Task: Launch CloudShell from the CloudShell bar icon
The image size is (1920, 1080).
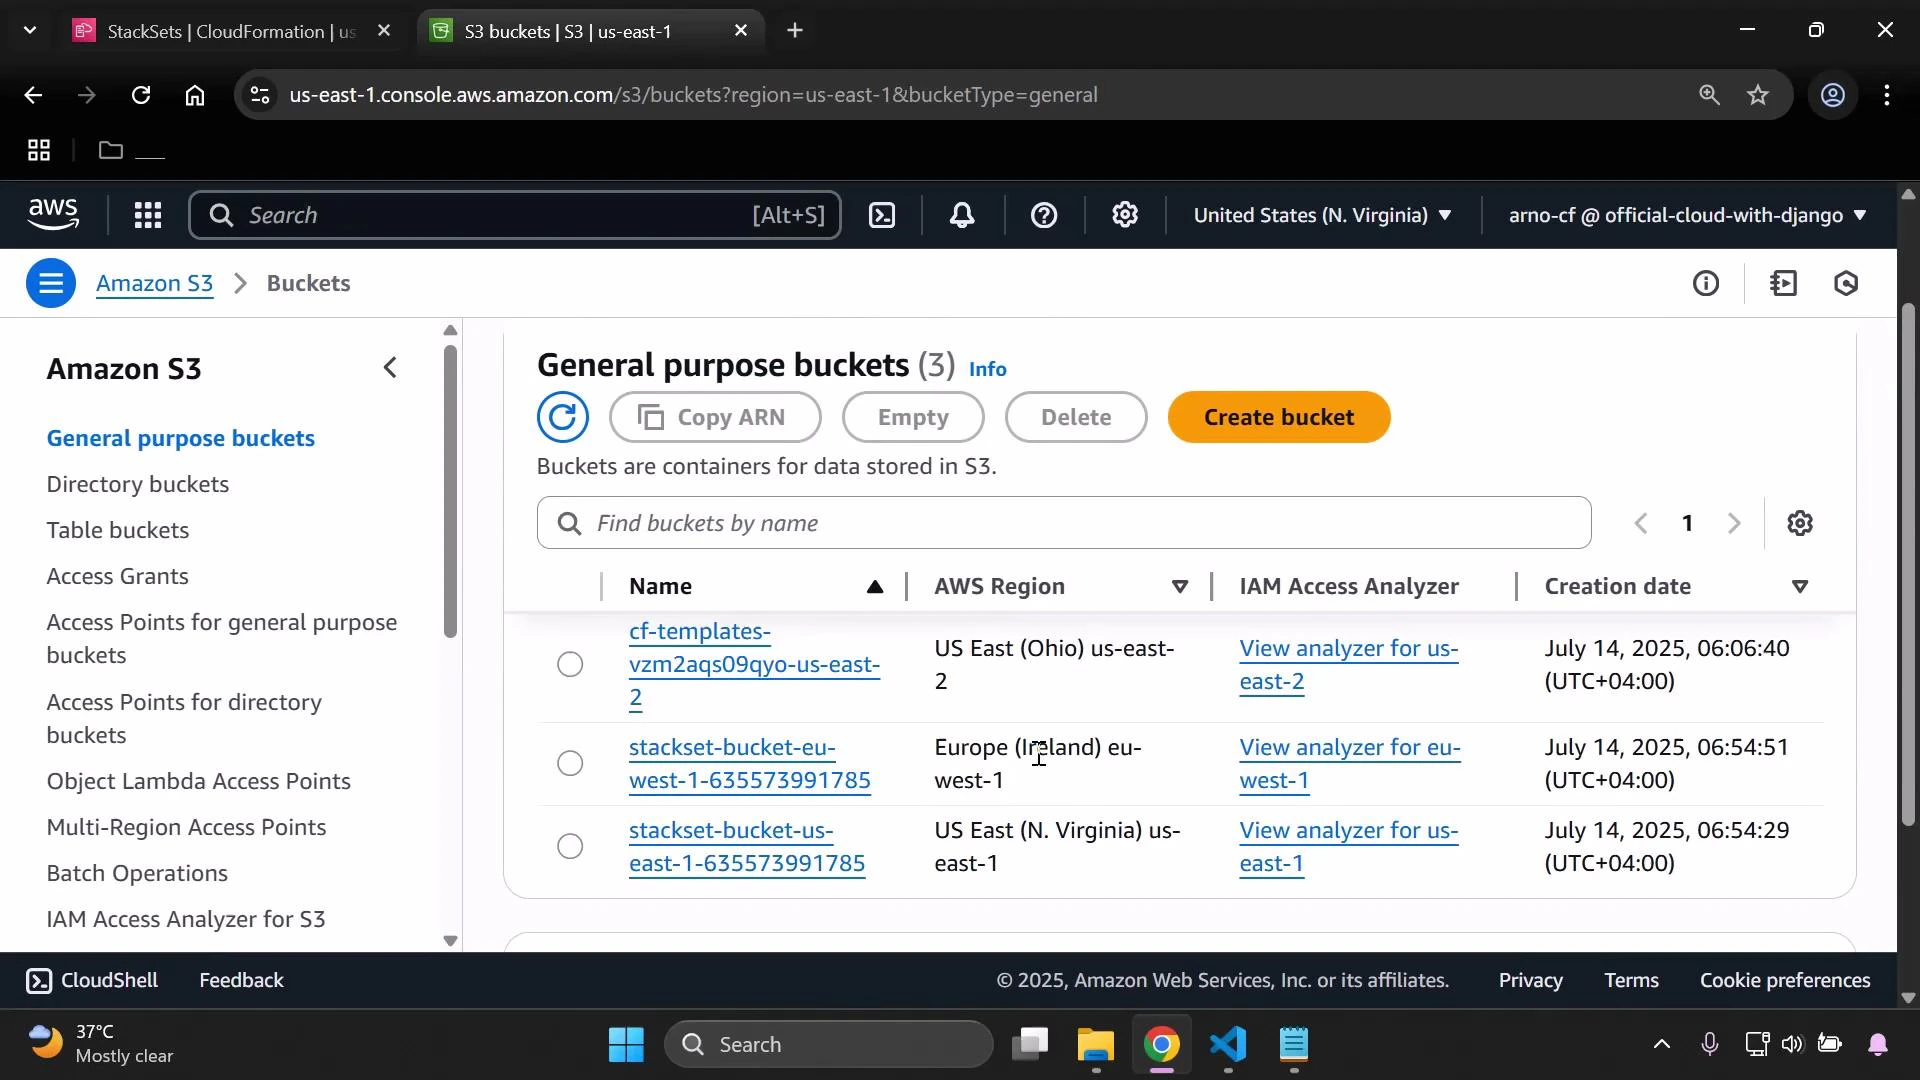Action: (x=40, y=980)
